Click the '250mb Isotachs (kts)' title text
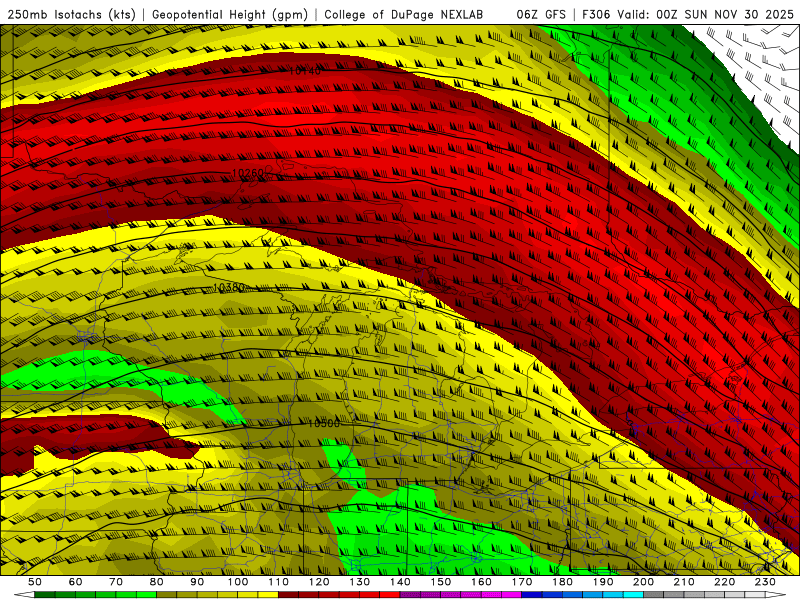 pyautogui.click(x=71, y=15)
